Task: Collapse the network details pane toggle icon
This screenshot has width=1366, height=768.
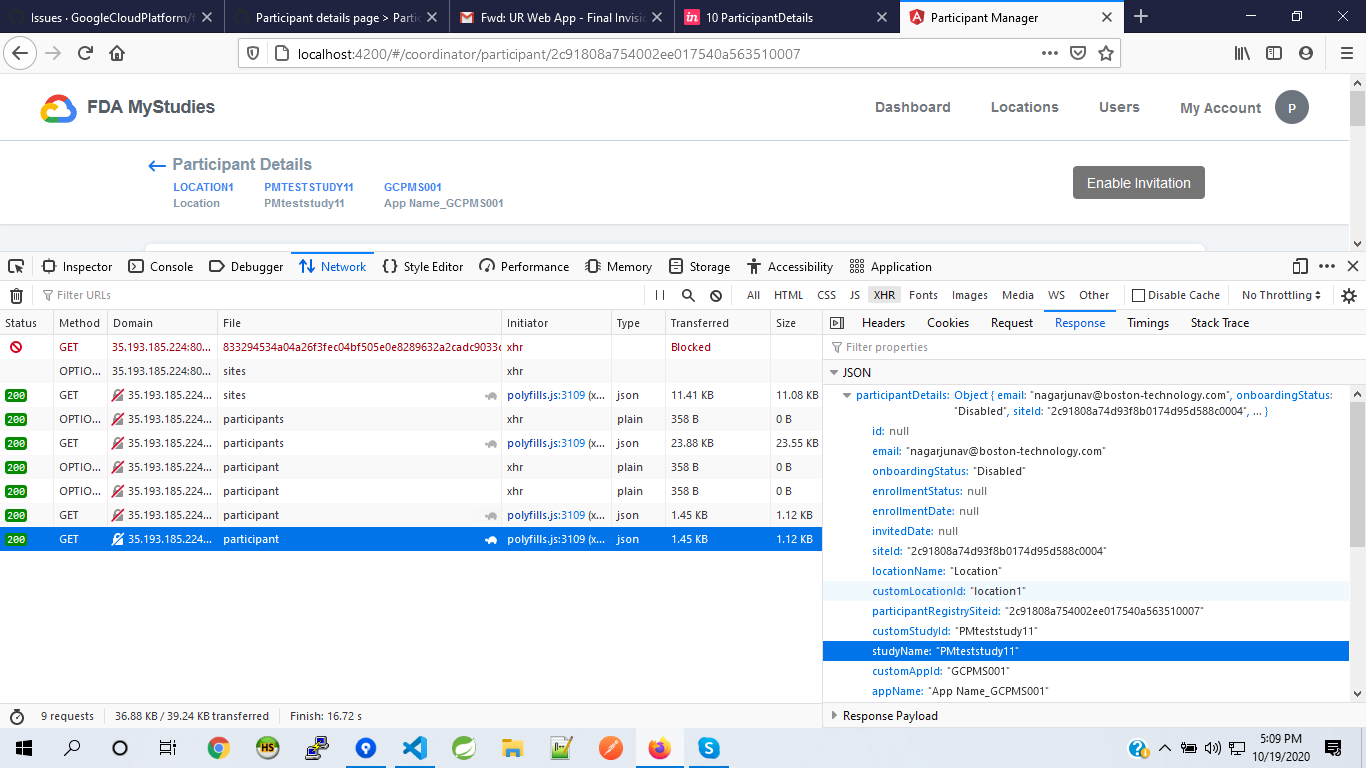Action: click(838, 323)
